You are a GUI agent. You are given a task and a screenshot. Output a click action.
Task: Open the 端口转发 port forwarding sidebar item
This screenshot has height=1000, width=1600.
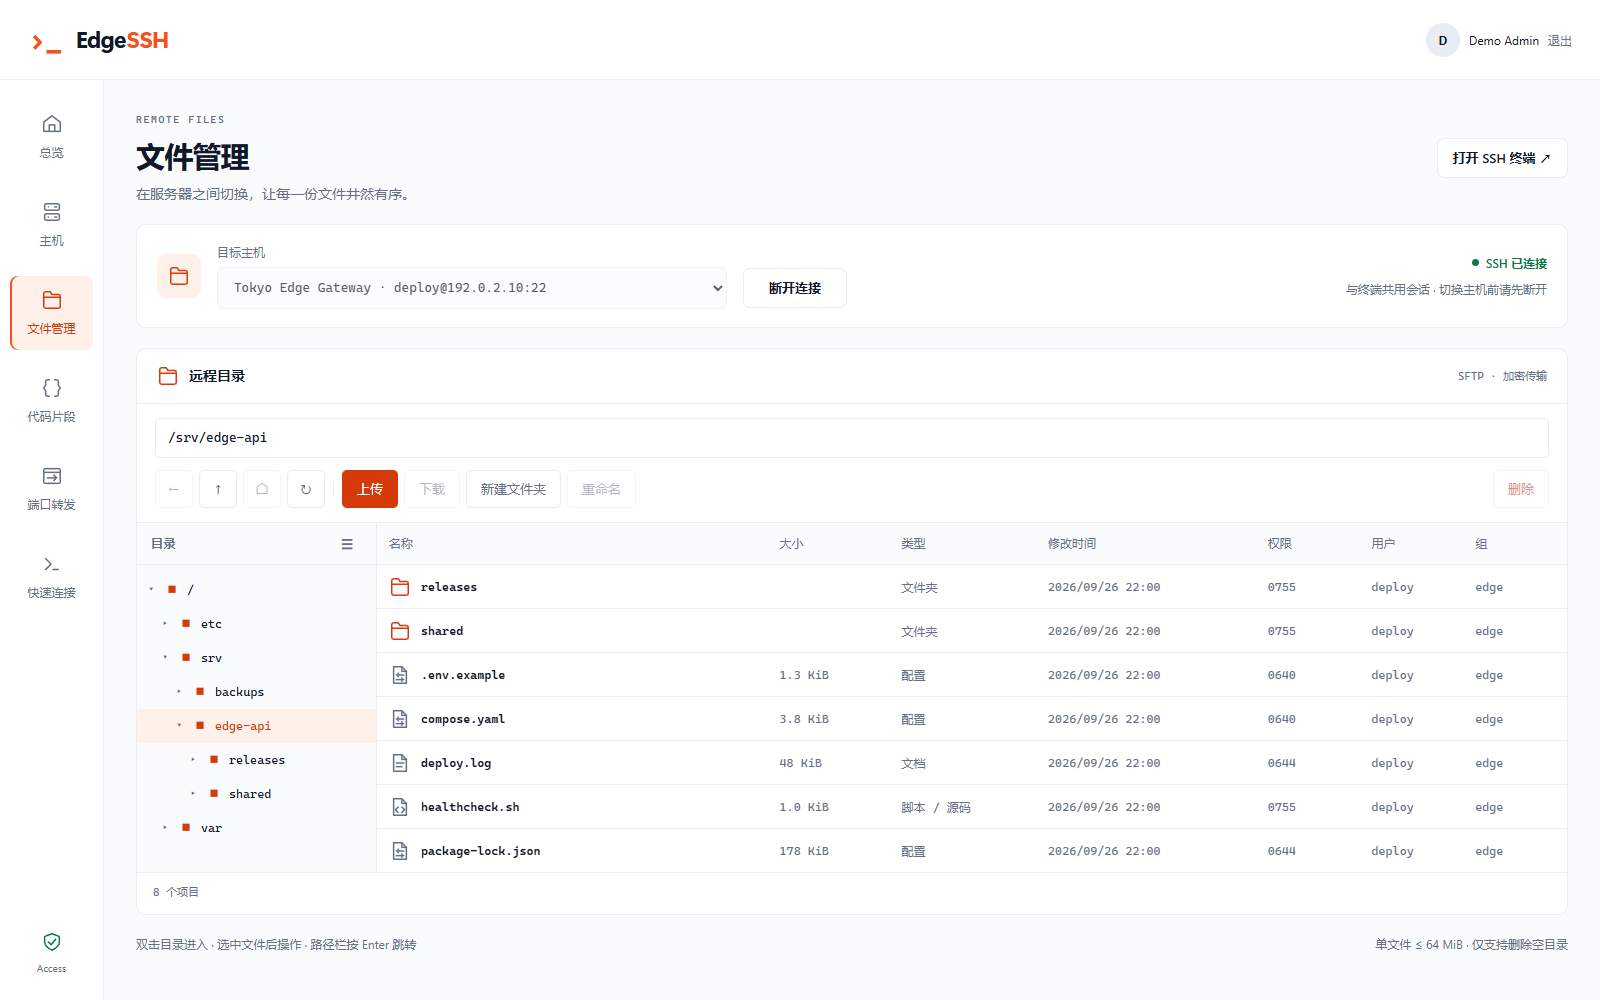point(51,489)
